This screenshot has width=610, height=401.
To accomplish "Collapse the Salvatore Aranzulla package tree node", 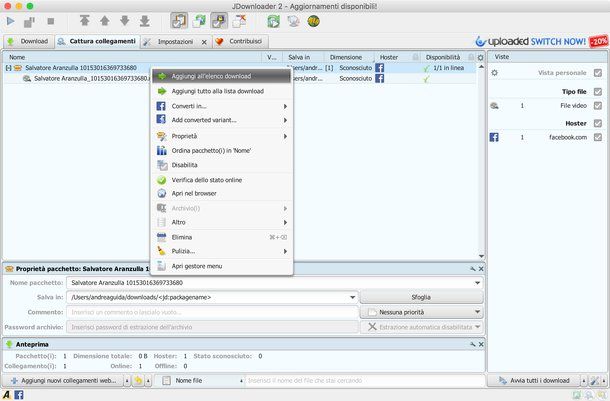I will pyautogui.click(x=8, y=68).
